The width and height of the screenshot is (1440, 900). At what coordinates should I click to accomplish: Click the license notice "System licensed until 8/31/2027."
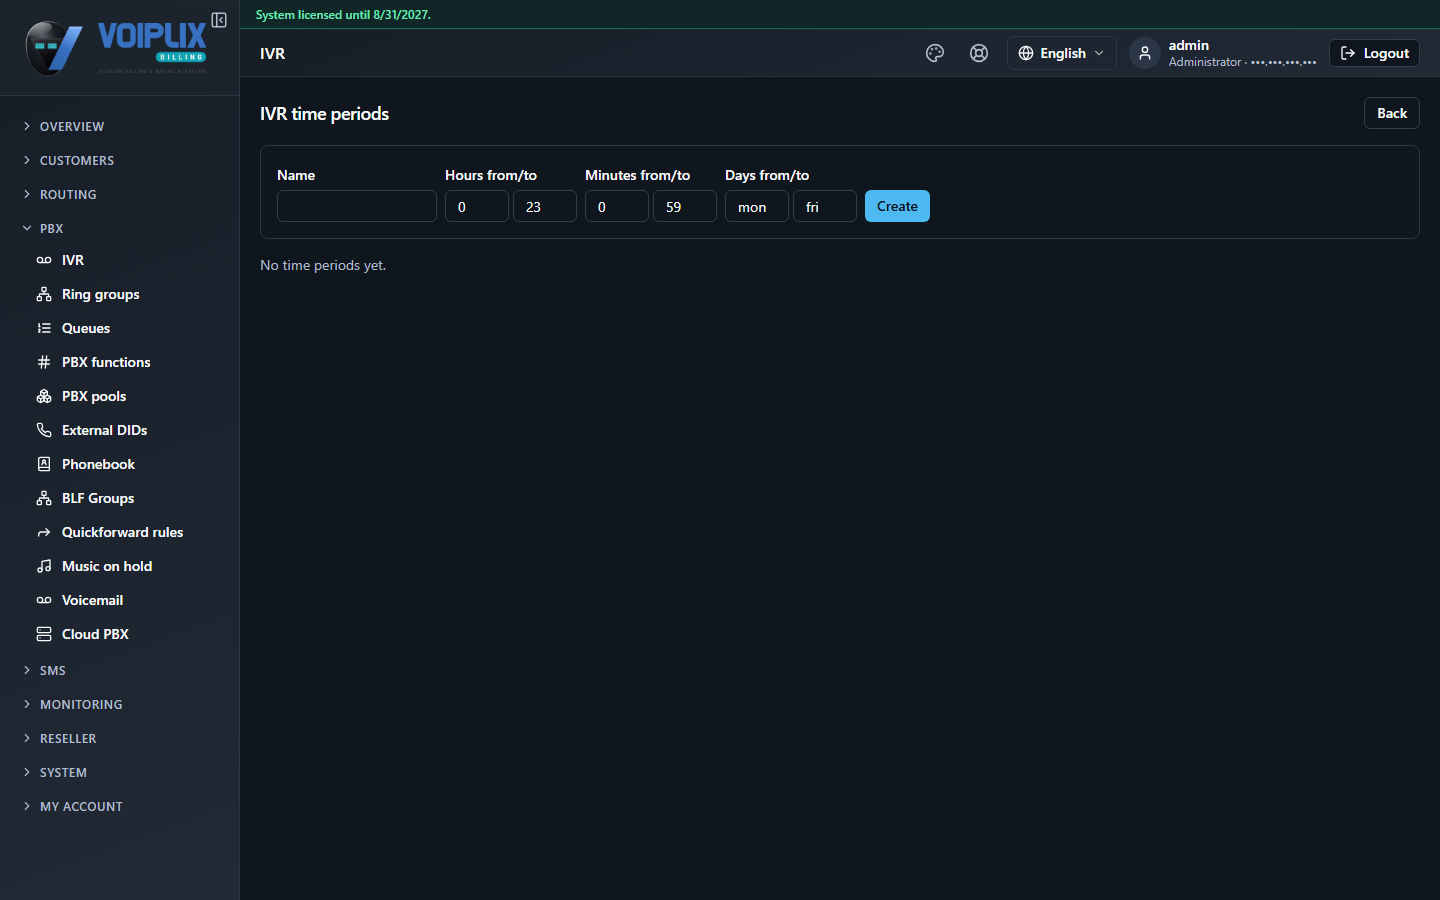[x=343, y=15]
